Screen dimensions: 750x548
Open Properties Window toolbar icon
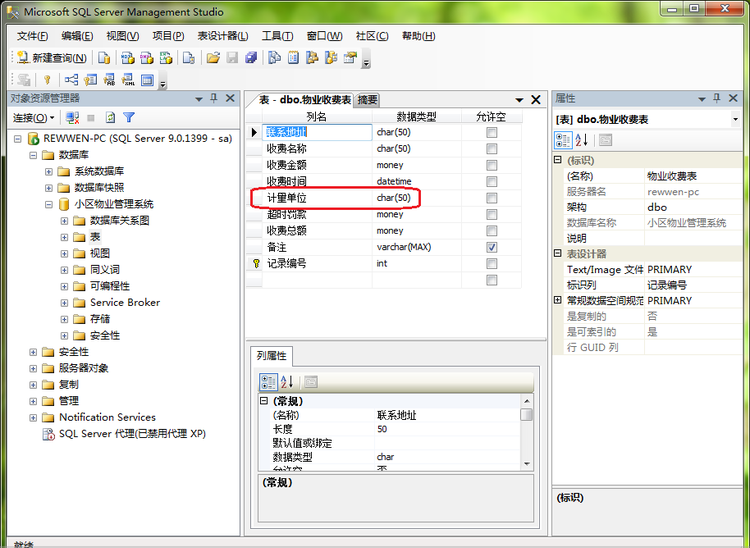[351, 58]
